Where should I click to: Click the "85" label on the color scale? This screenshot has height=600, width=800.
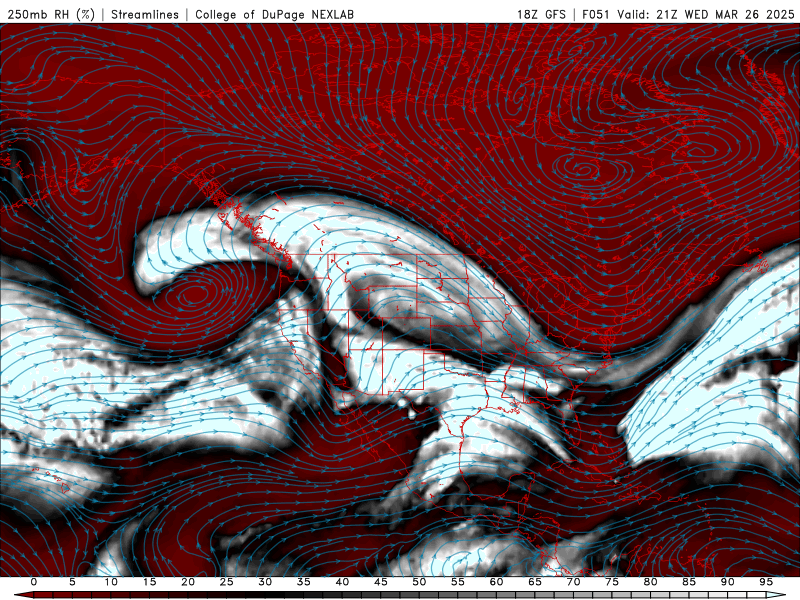(689, 582)
